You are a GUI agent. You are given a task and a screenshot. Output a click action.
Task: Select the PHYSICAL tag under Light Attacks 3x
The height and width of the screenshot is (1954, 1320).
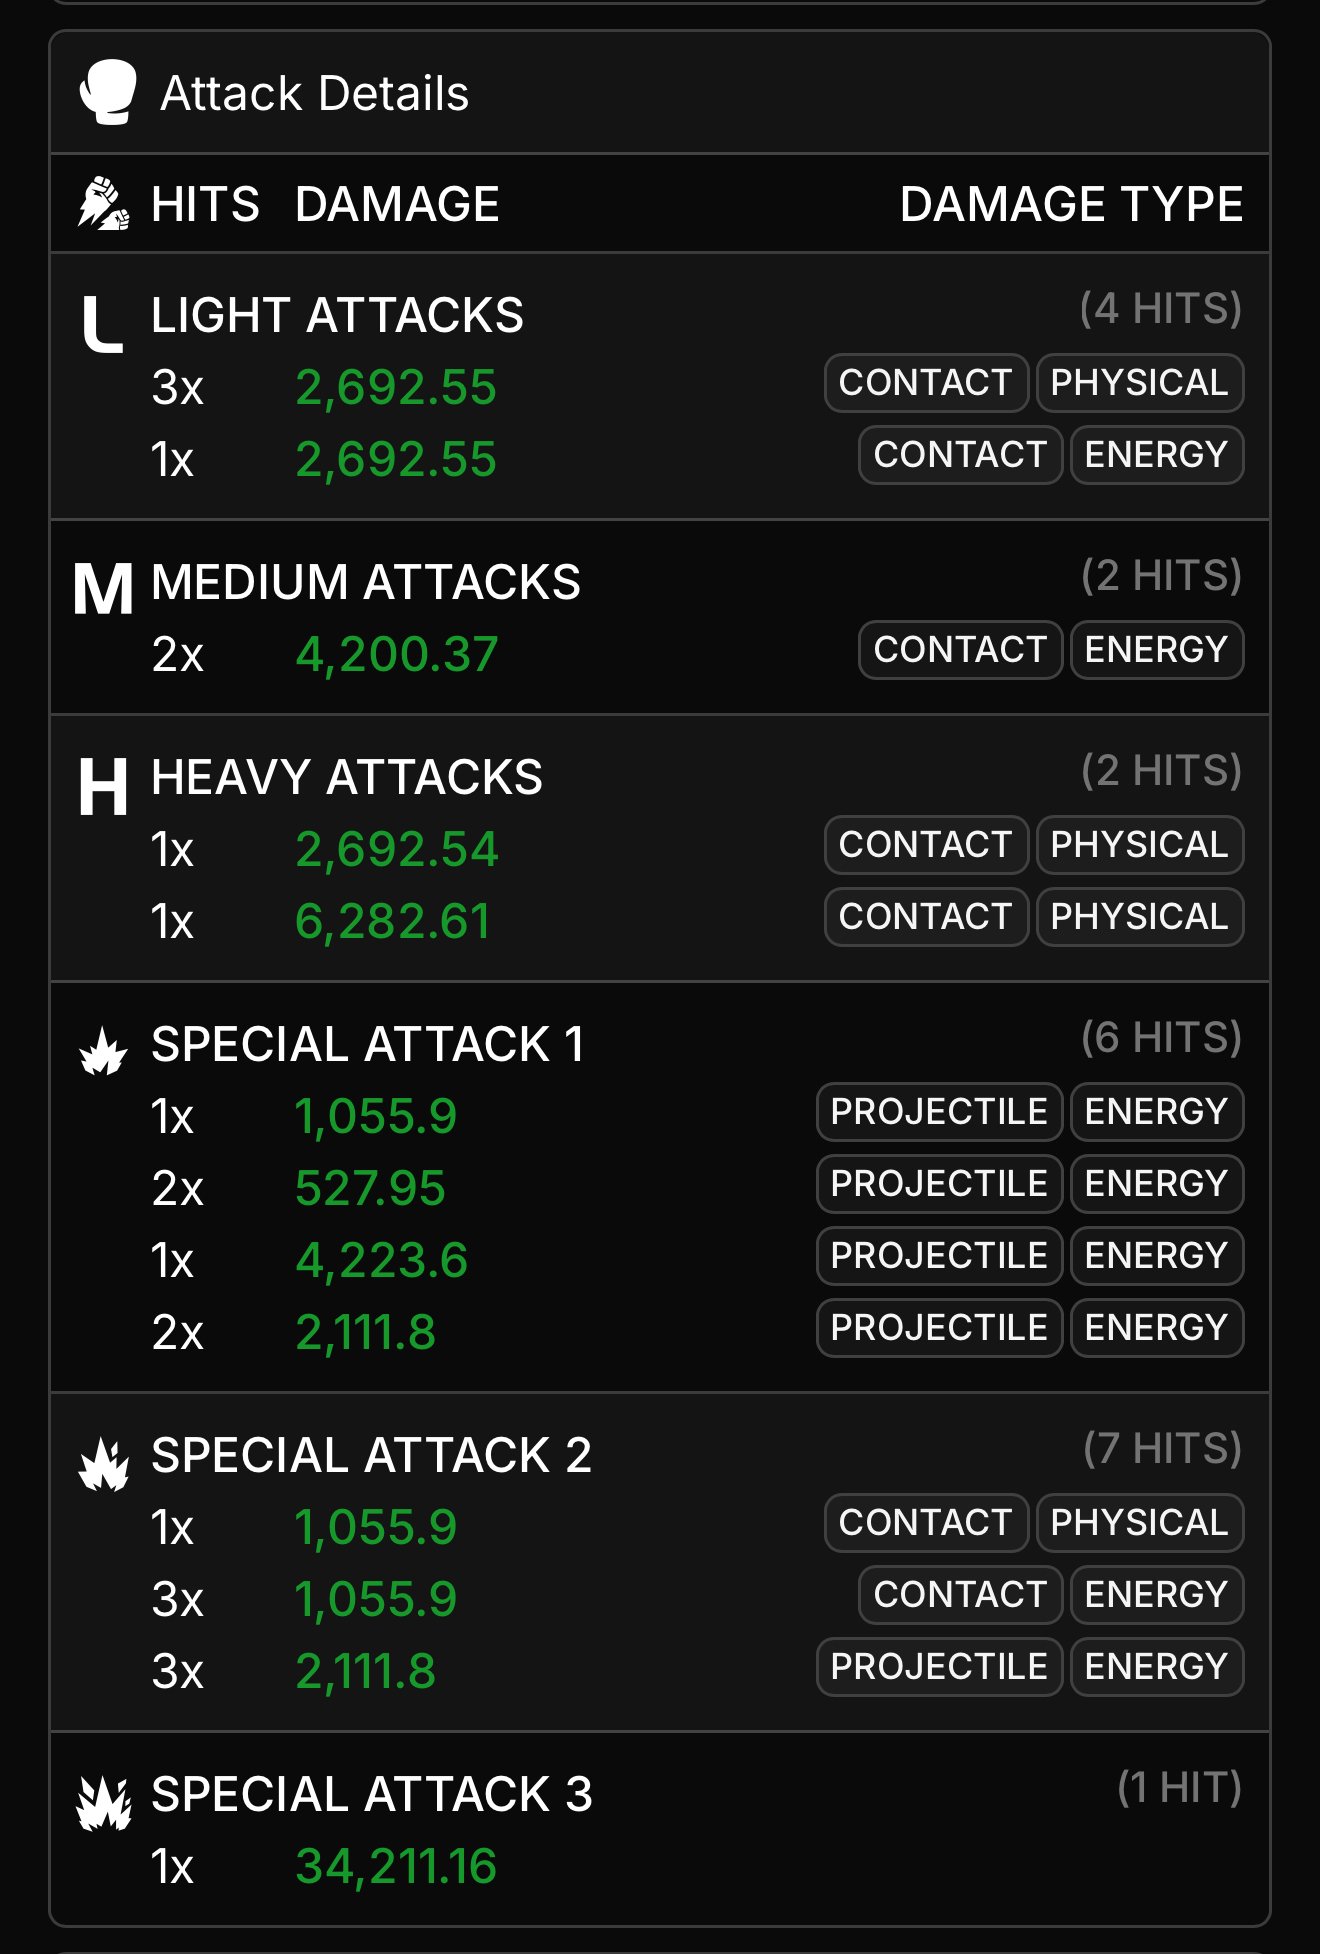tap(1140, 383)
